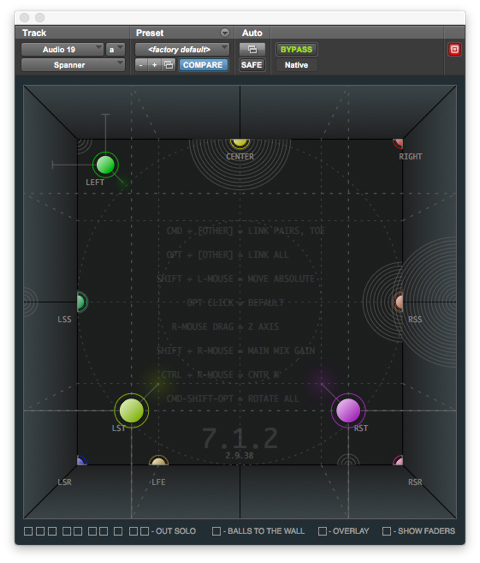Click the copy settings icon beside plus
The width and height of the screenshot is (480, 563).
(168, 65)
